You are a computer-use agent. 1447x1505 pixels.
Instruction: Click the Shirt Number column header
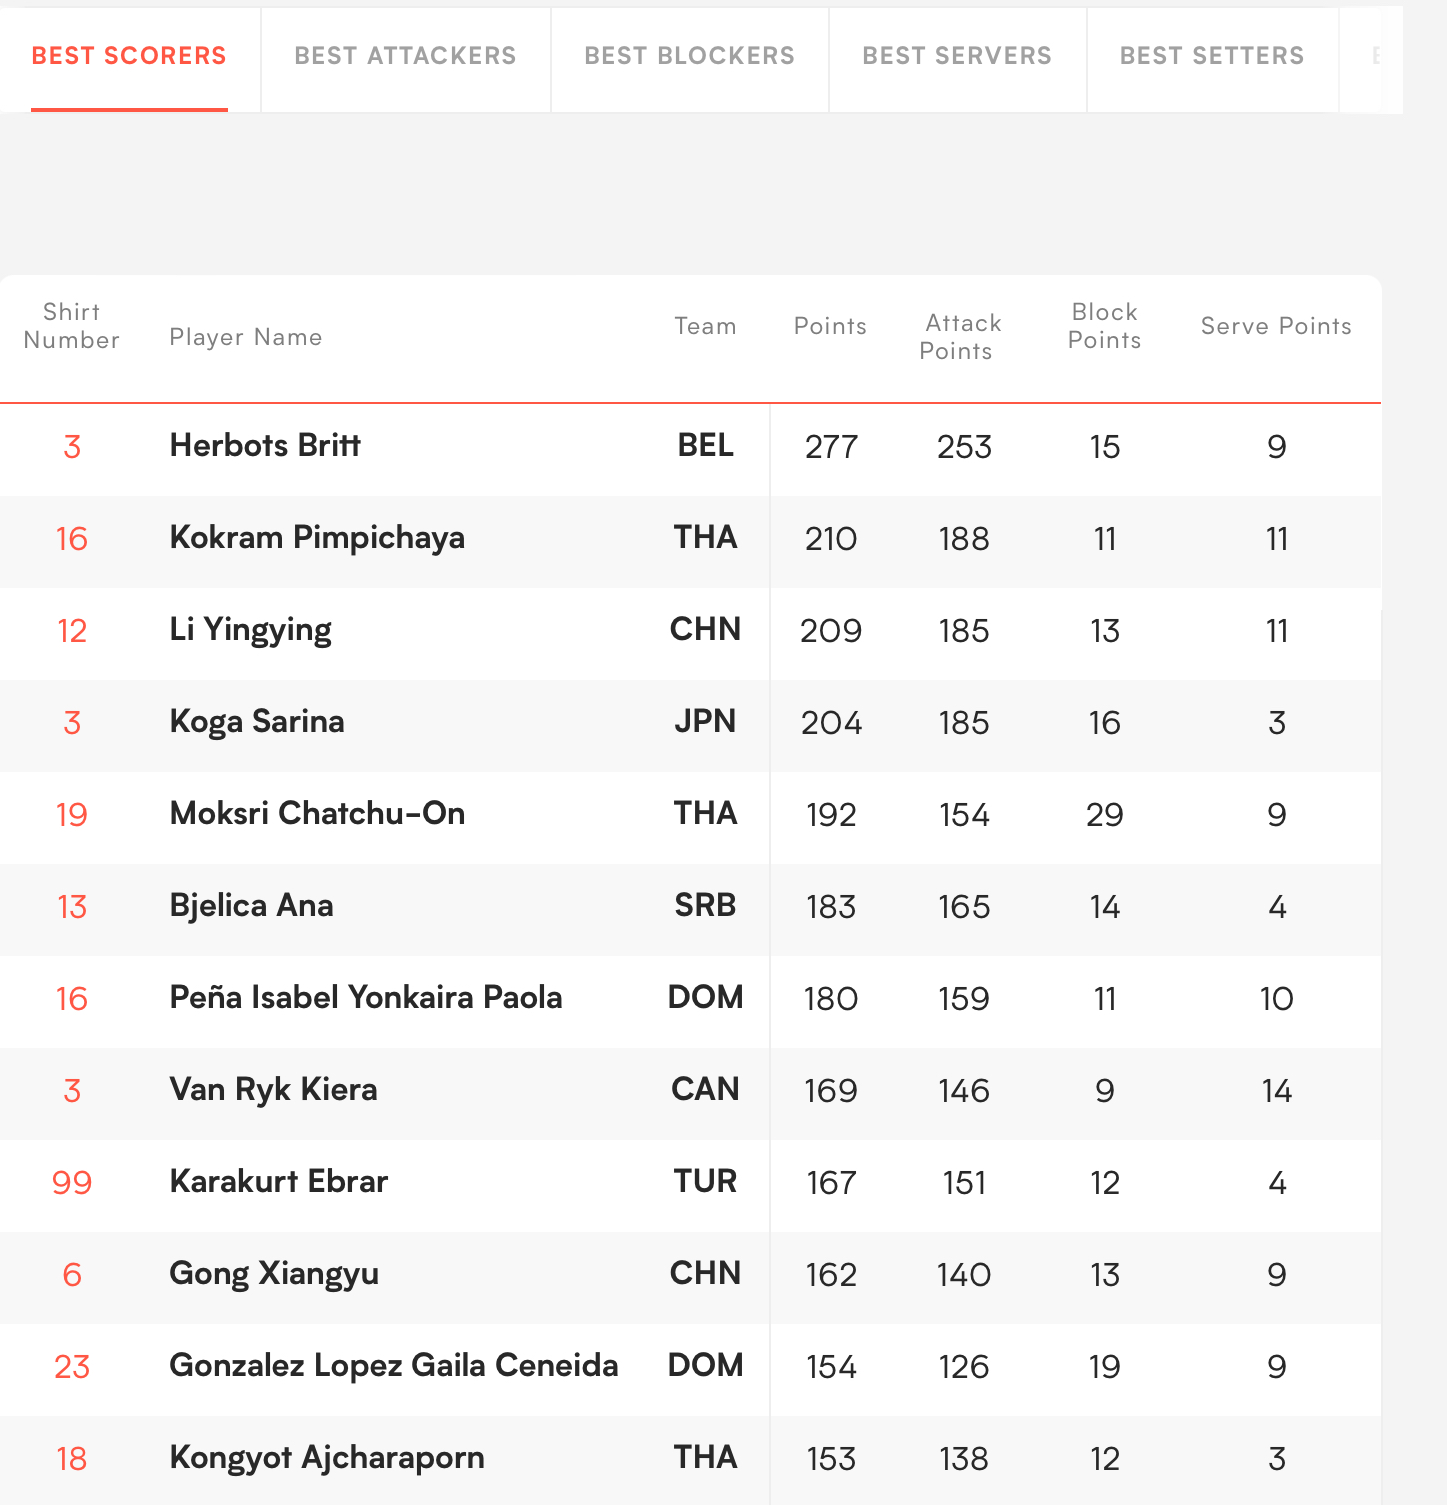coord(71,326)
